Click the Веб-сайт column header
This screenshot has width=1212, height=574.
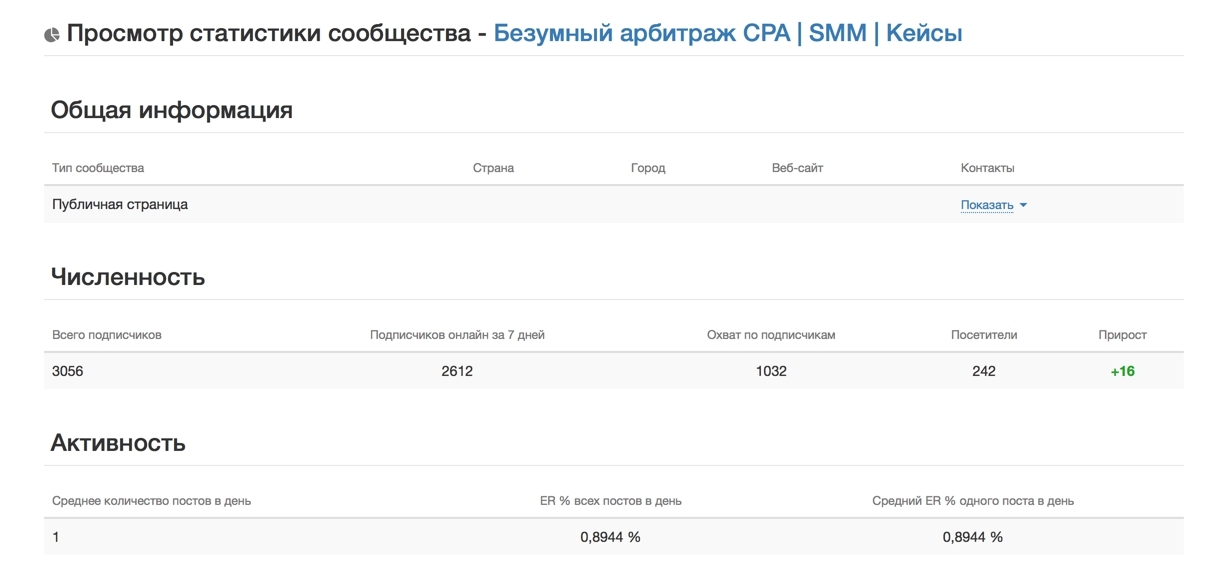tap(797, 168)
